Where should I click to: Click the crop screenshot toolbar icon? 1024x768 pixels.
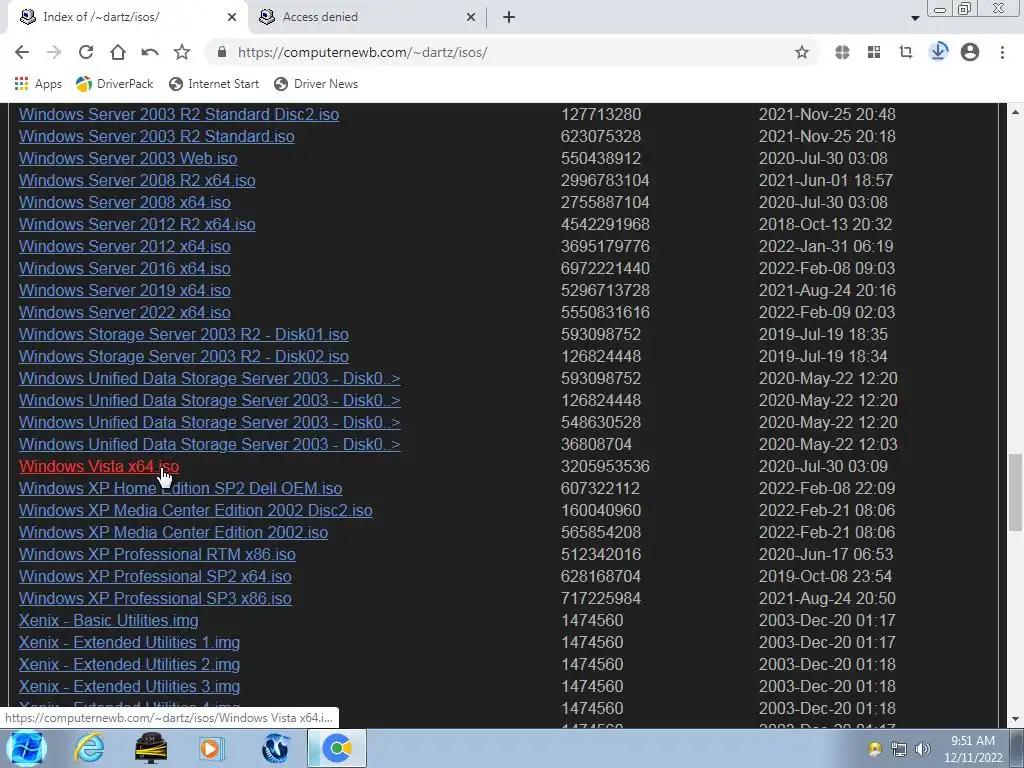[906, 52]
